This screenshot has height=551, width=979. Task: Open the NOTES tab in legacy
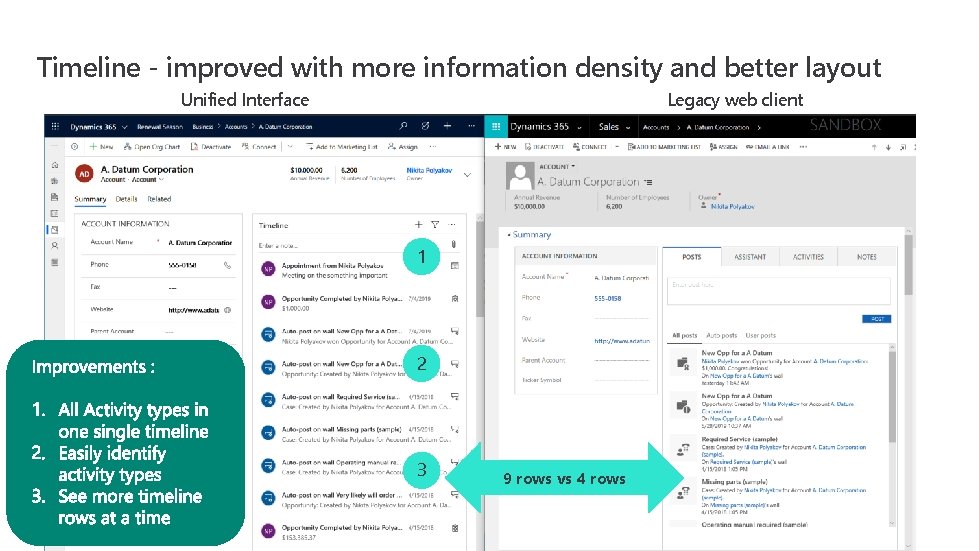coord(867,256)
